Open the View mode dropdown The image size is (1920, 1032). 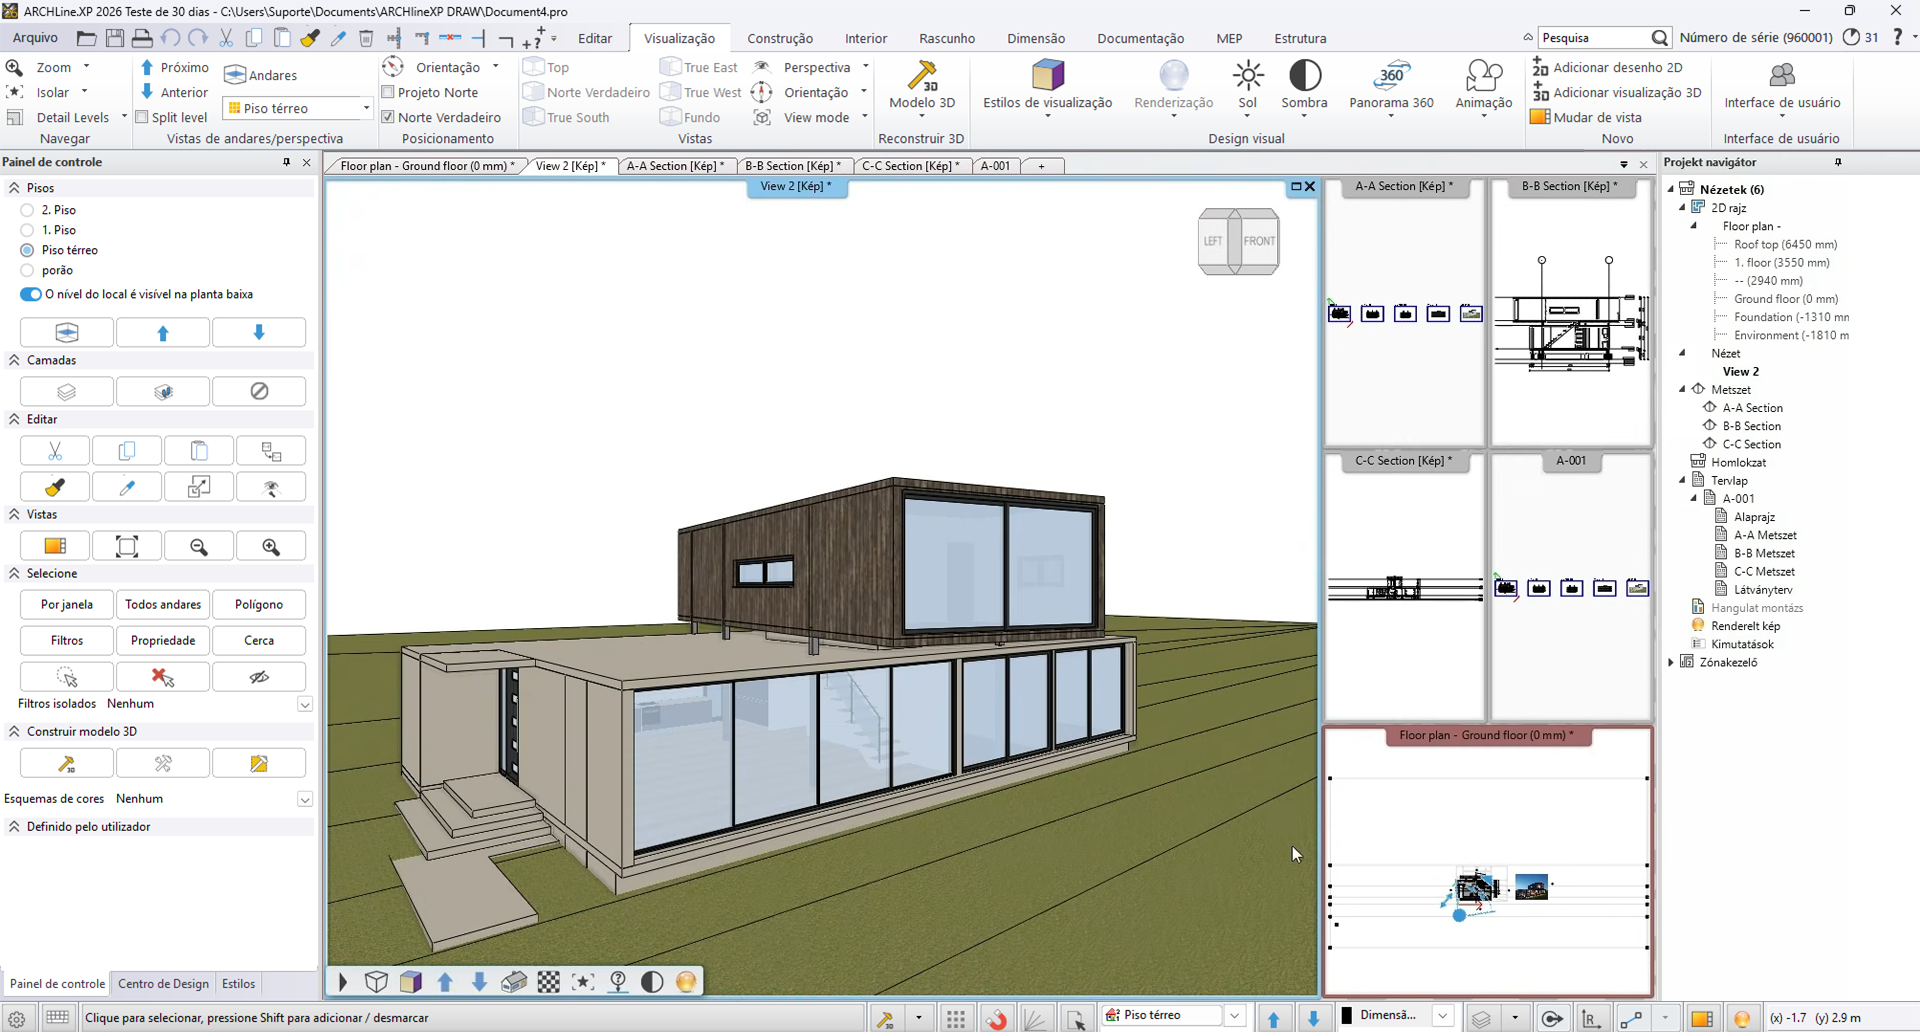point(864,117)
